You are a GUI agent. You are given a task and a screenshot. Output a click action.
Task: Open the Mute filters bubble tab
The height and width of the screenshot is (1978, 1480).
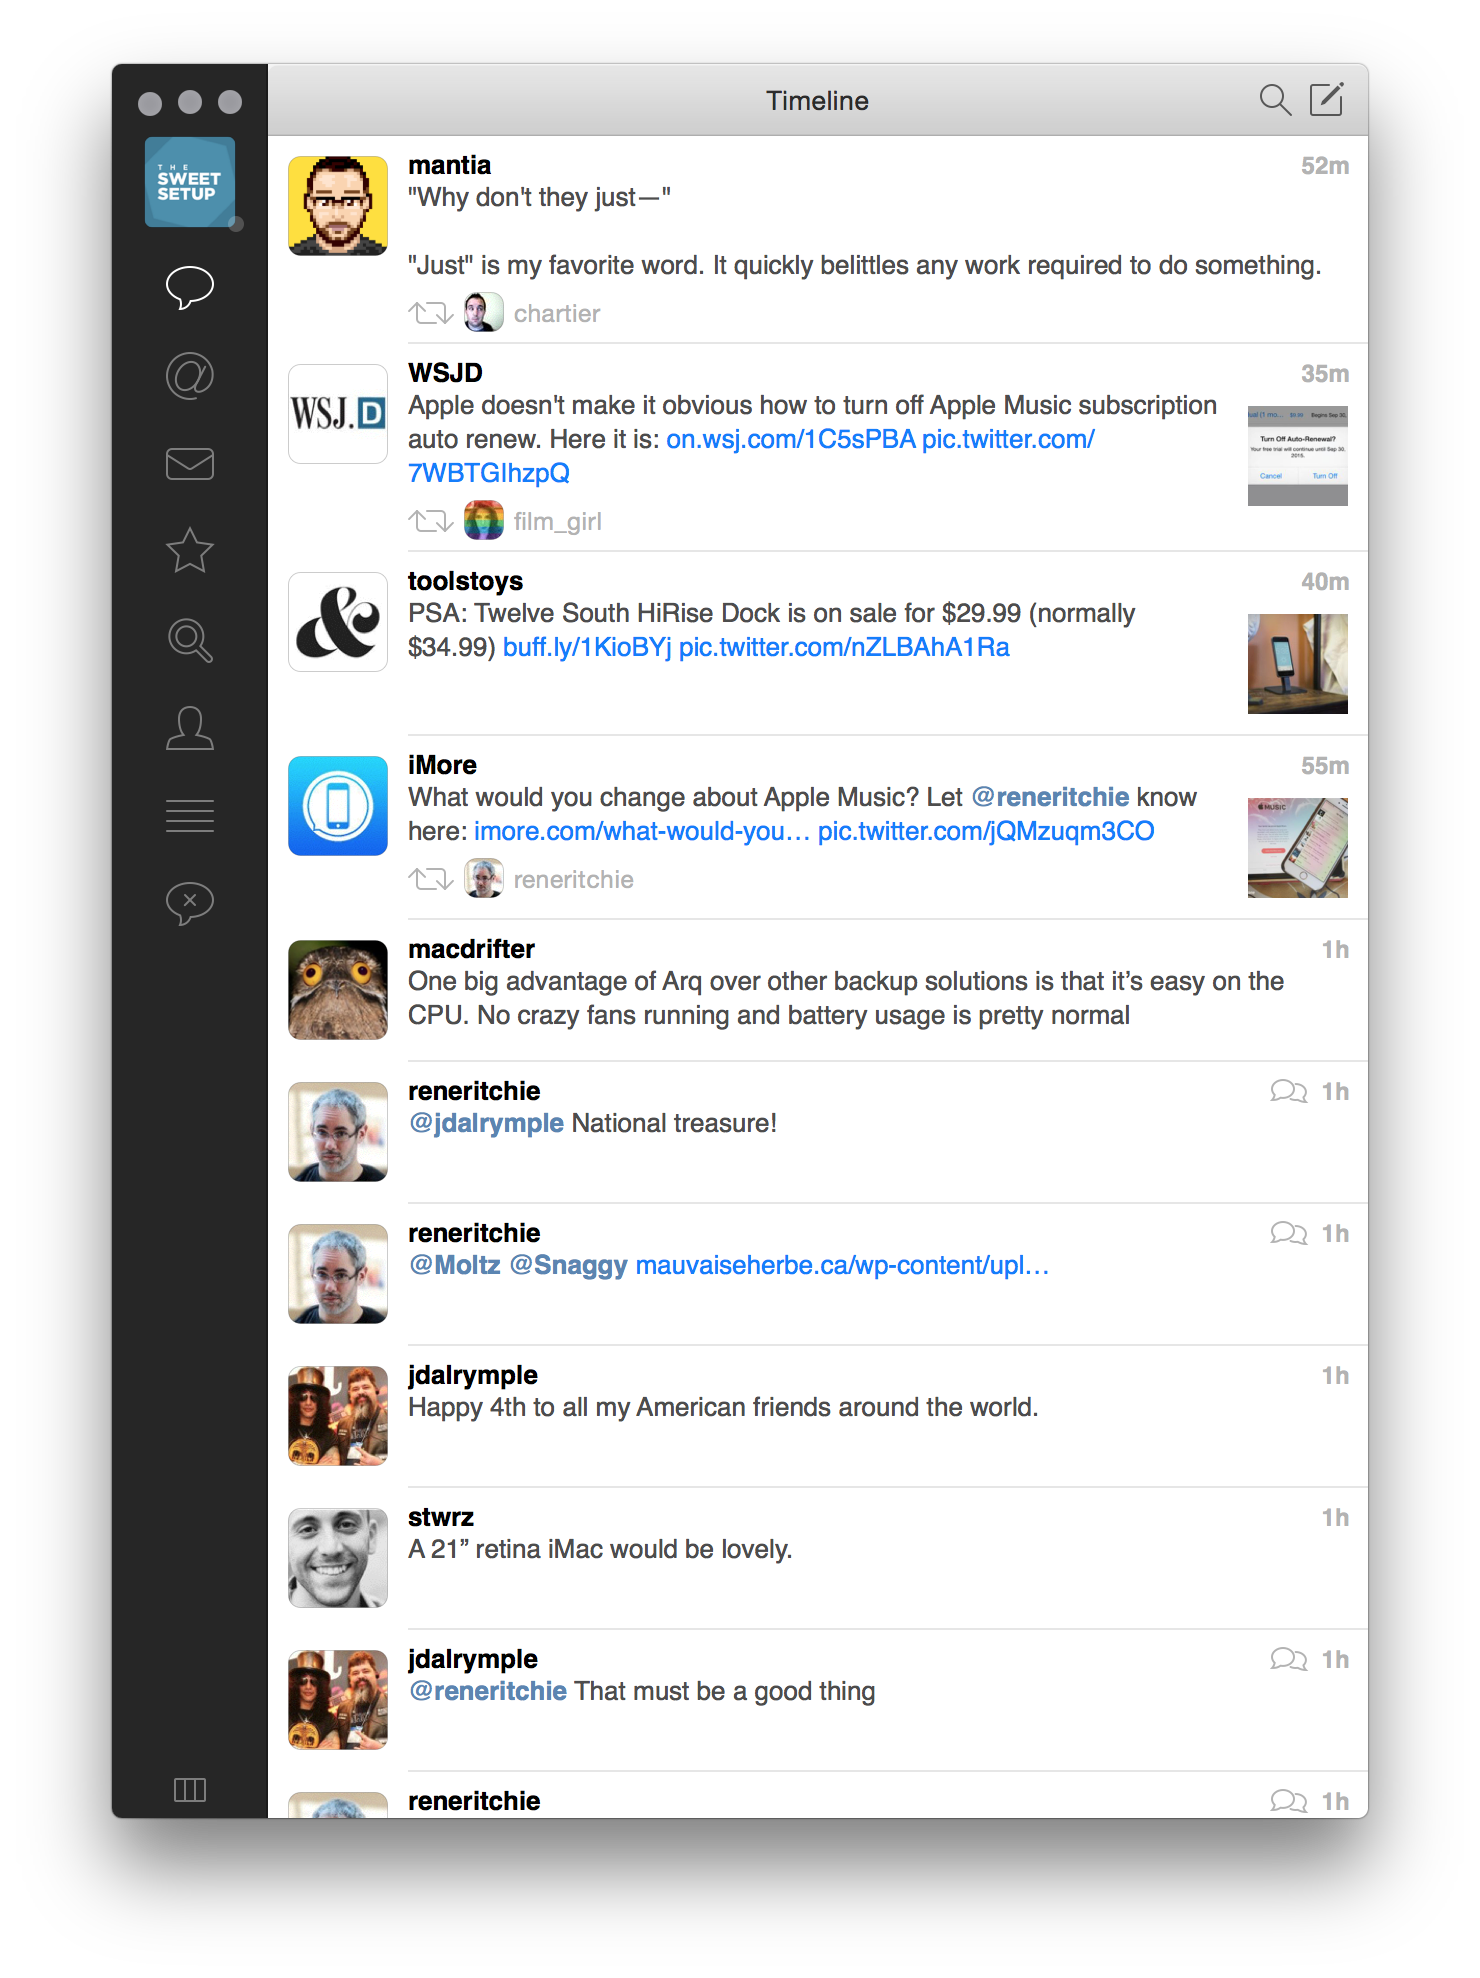click(189, 903)
